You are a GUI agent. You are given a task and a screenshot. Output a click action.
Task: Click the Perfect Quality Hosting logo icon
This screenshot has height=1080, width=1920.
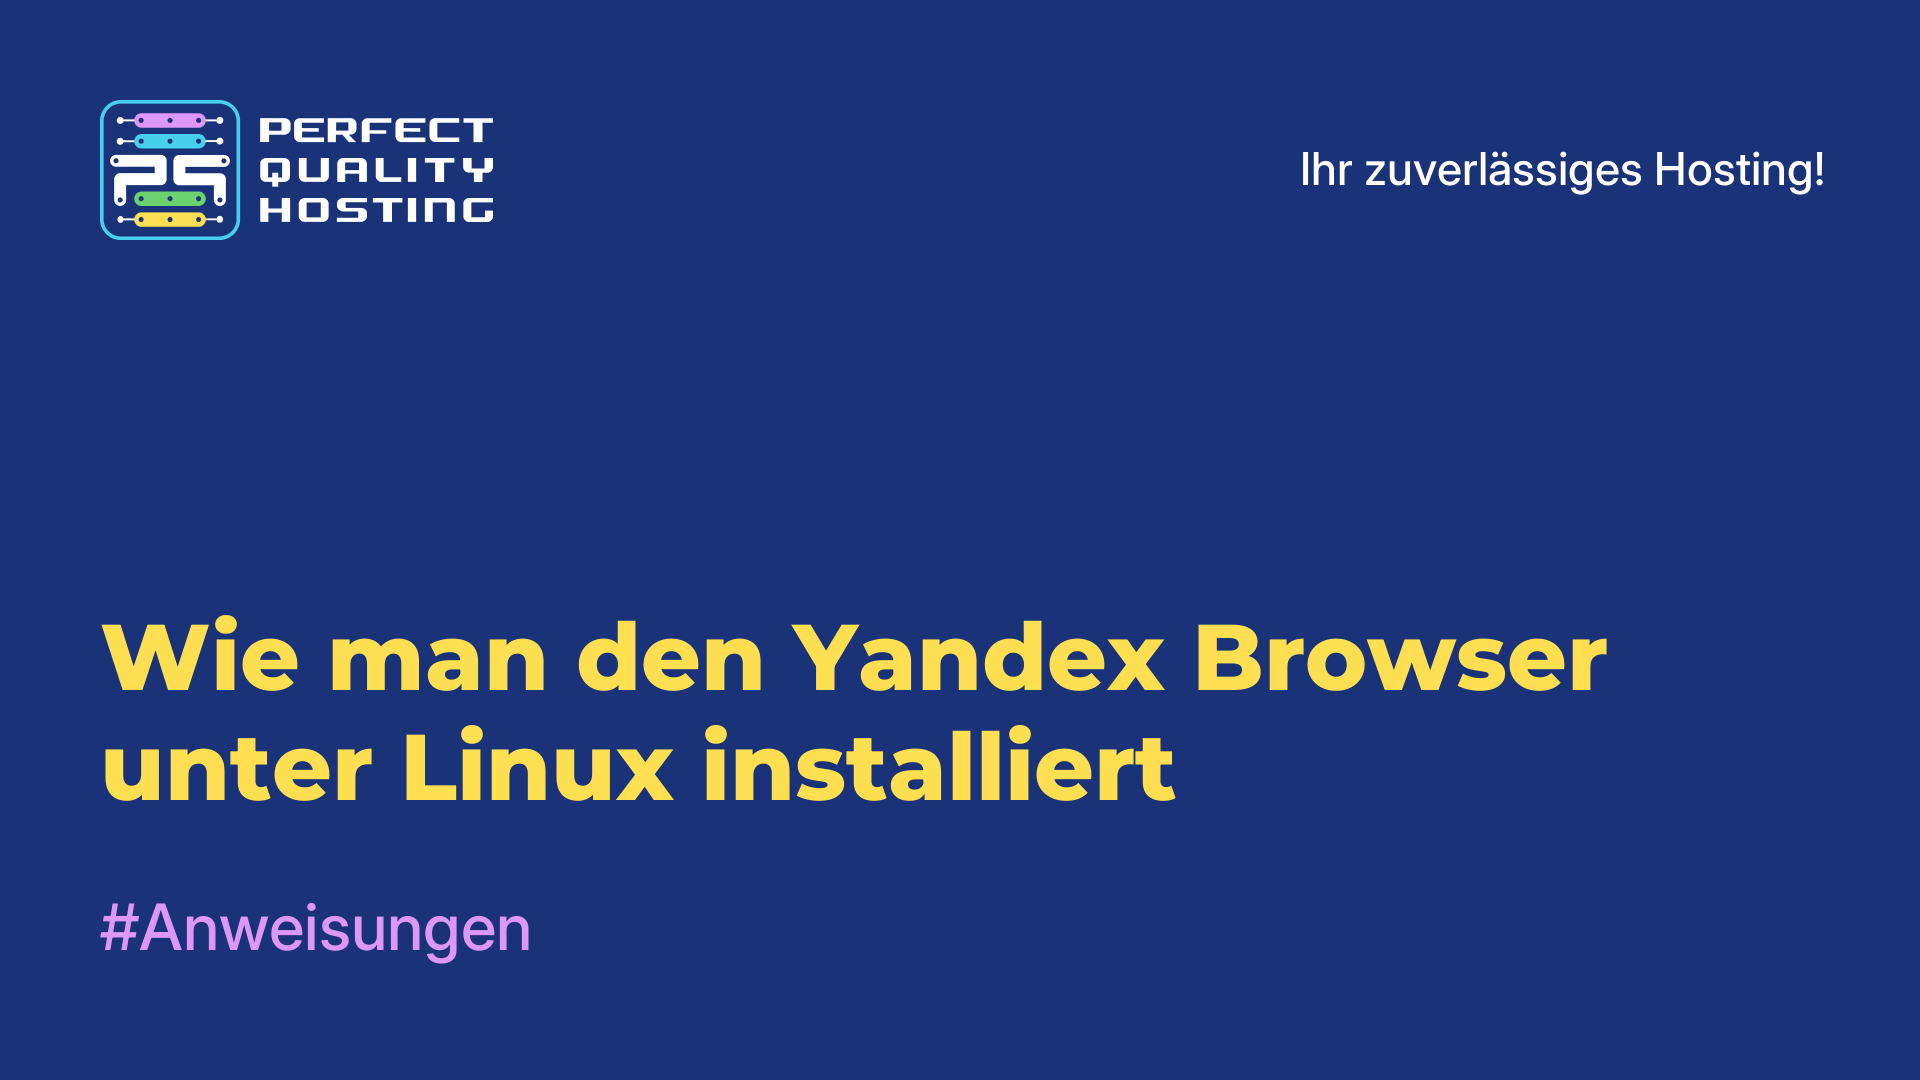point(170,169)
